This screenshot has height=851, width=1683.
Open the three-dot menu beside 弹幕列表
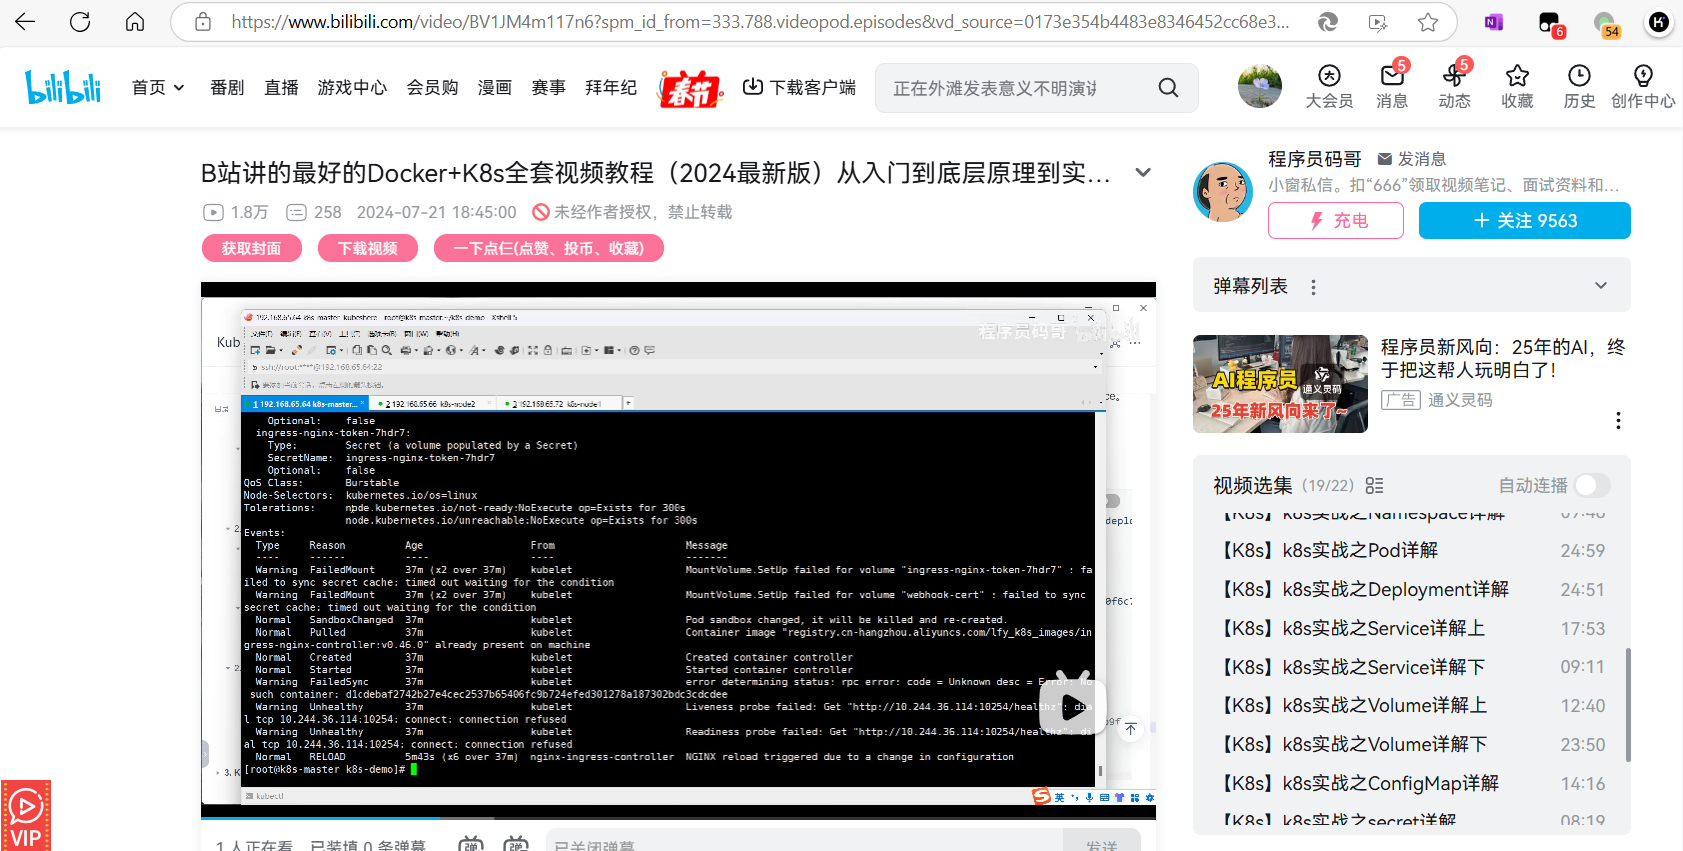click(1313, 287)
